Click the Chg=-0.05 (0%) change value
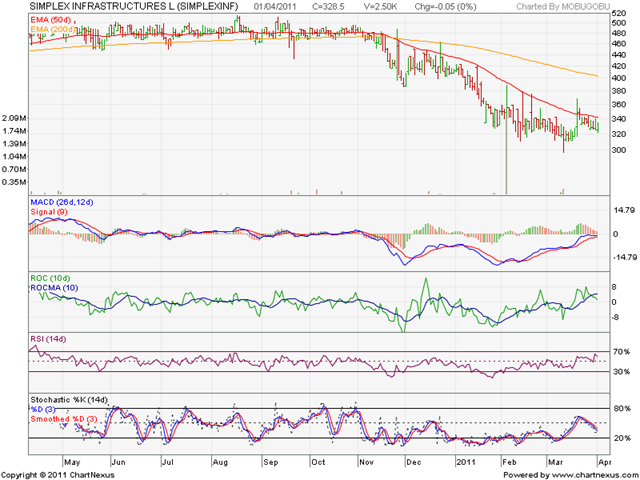The height and width of the screenshot is (480, 640). [445, 7]
